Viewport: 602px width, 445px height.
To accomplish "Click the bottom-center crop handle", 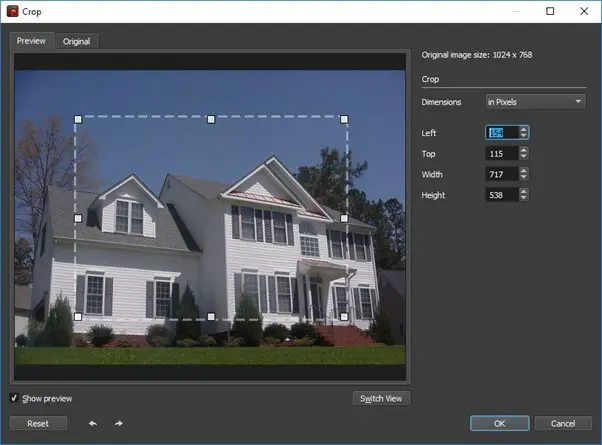I will point(211,317).
